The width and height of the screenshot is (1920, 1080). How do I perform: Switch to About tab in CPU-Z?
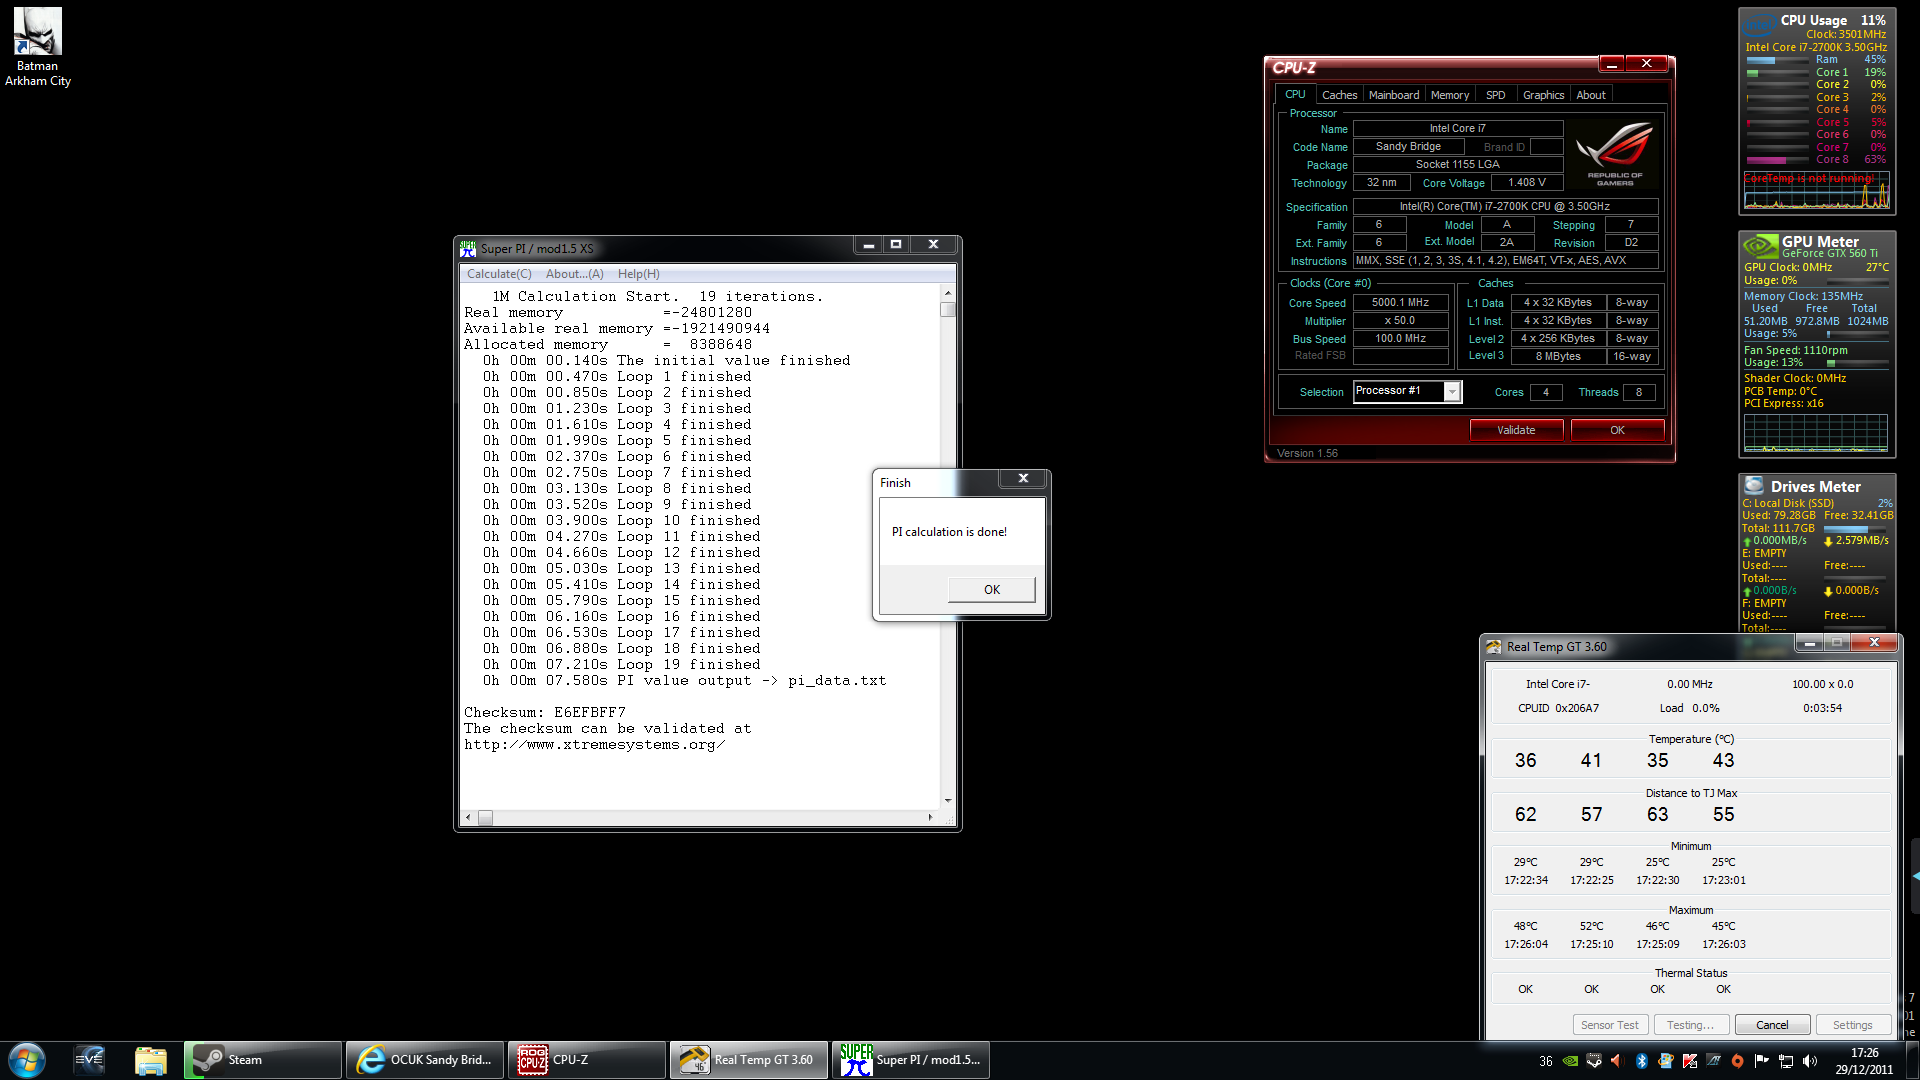1591,95
